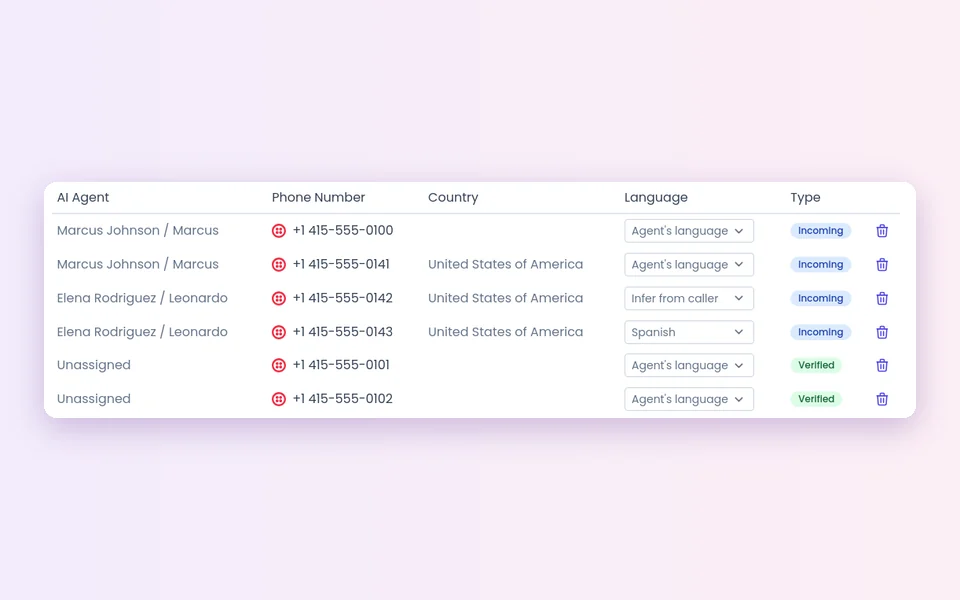The height and width of the screenshot is (600, 960).
Task: Click United States of America on 0142 row
Action: pos(505,298)
